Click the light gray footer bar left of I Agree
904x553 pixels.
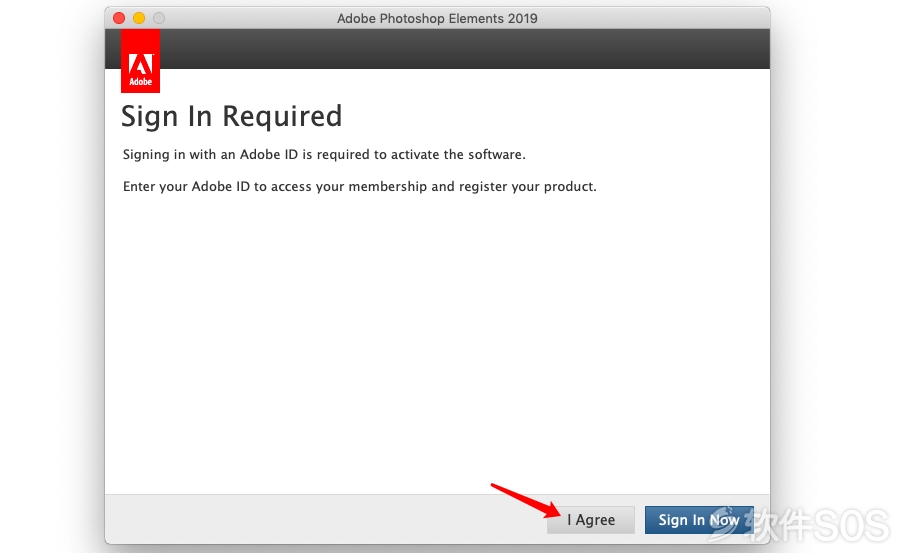(323, 519)
